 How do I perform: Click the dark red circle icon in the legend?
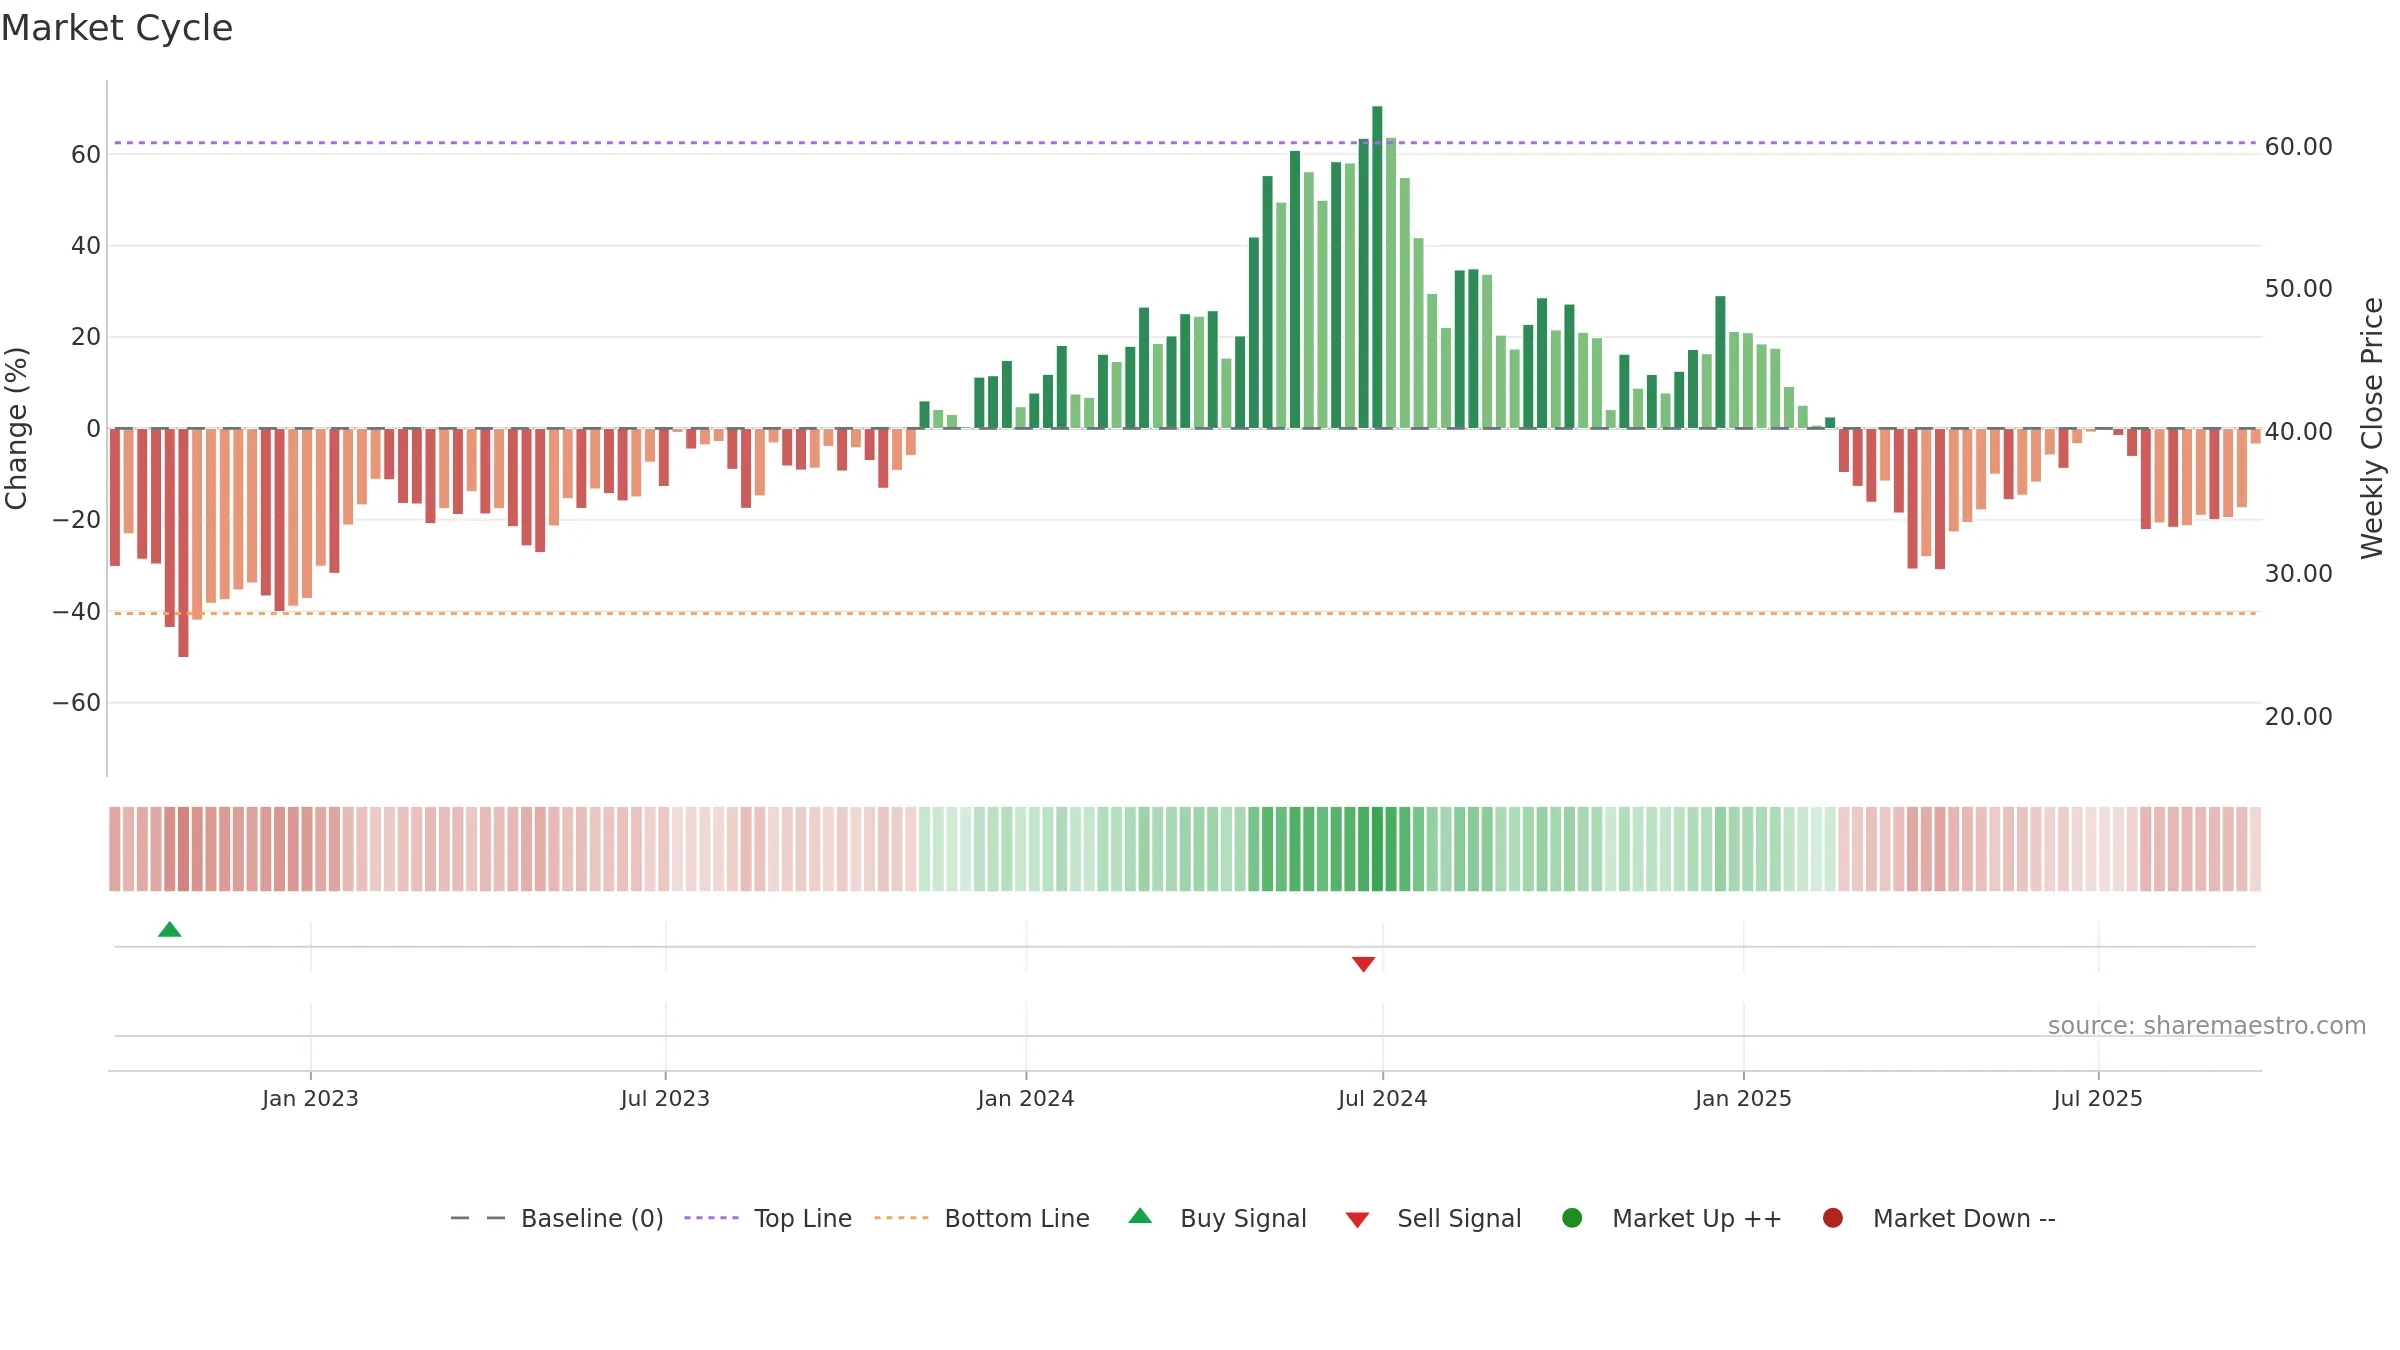point(1833,1218)
